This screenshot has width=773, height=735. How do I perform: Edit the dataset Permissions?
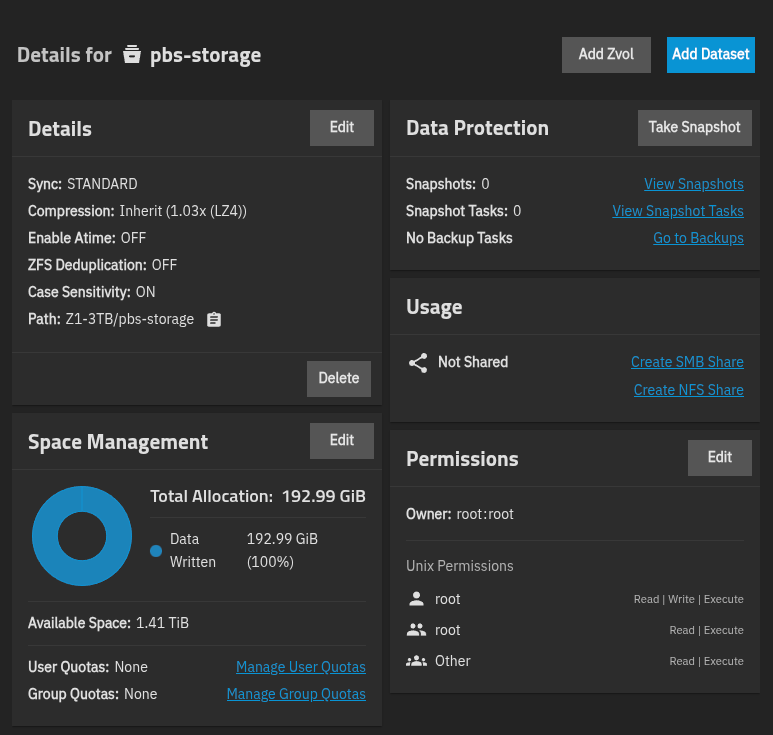tap(720, 458)
